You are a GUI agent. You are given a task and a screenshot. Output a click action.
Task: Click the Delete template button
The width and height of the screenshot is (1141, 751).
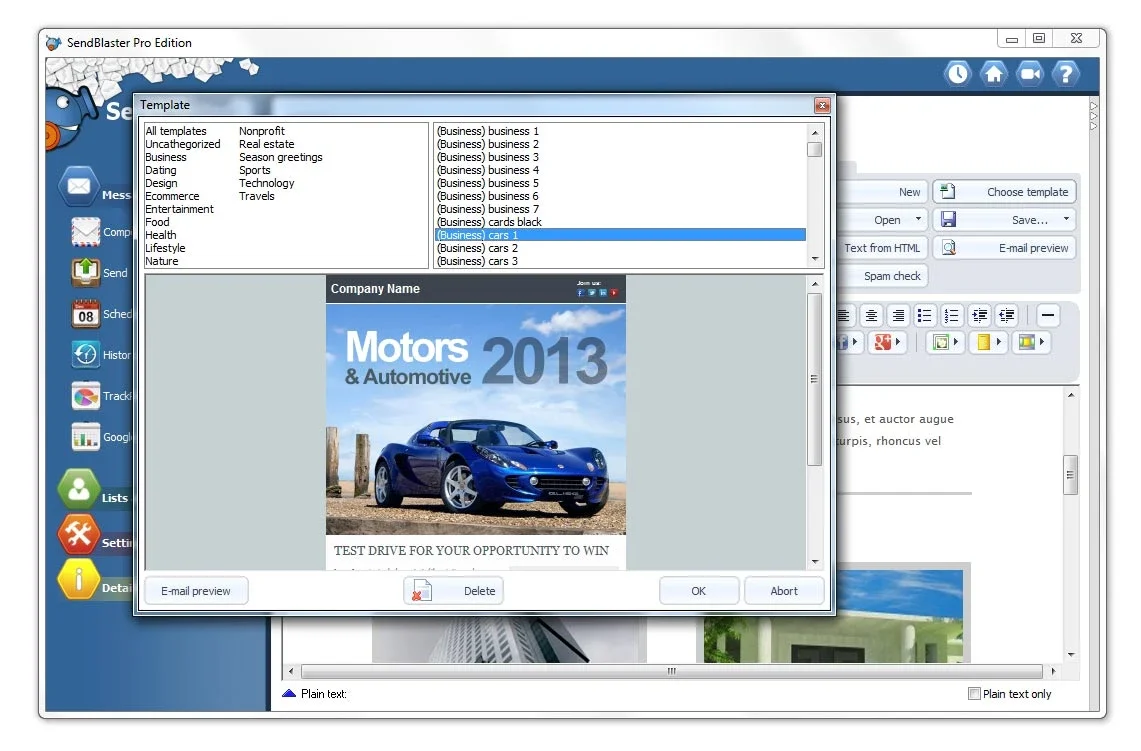(453, 591)
